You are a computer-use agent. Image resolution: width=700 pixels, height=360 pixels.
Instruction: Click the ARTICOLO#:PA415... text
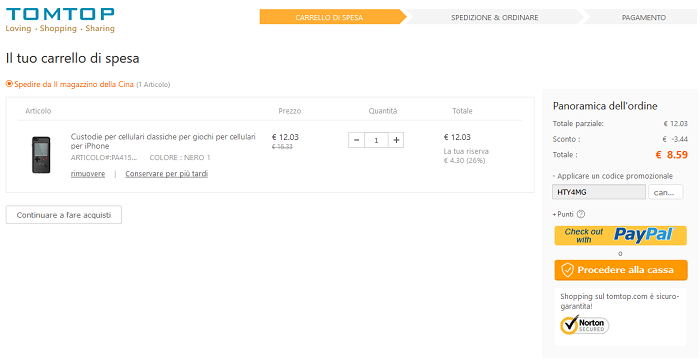(x=104, y=158)
